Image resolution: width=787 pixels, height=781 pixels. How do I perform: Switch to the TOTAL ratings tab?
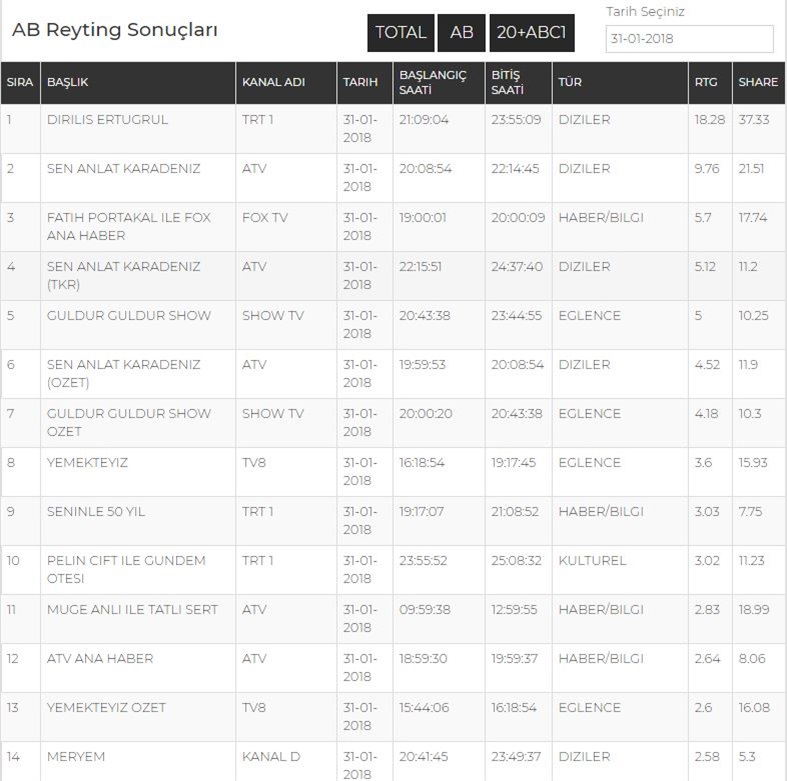click(400, 33)
